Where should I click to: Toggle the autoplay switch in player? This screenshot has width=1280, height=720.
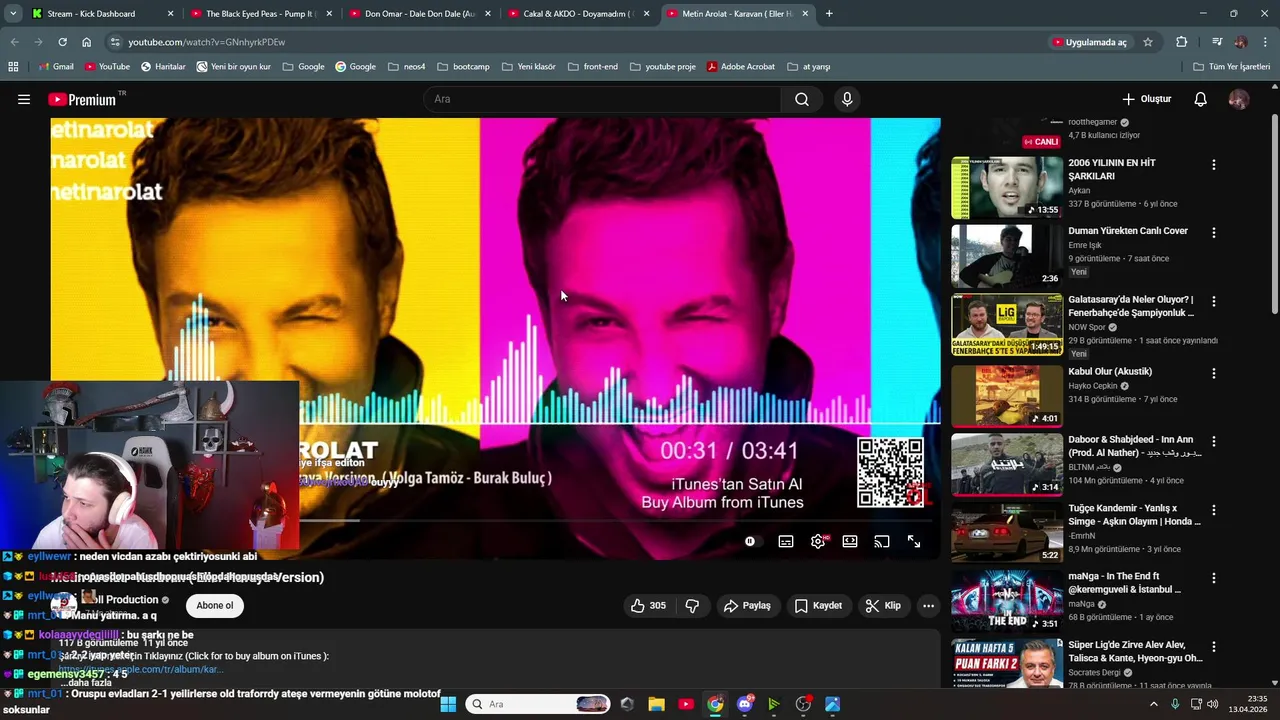(751, 541)
